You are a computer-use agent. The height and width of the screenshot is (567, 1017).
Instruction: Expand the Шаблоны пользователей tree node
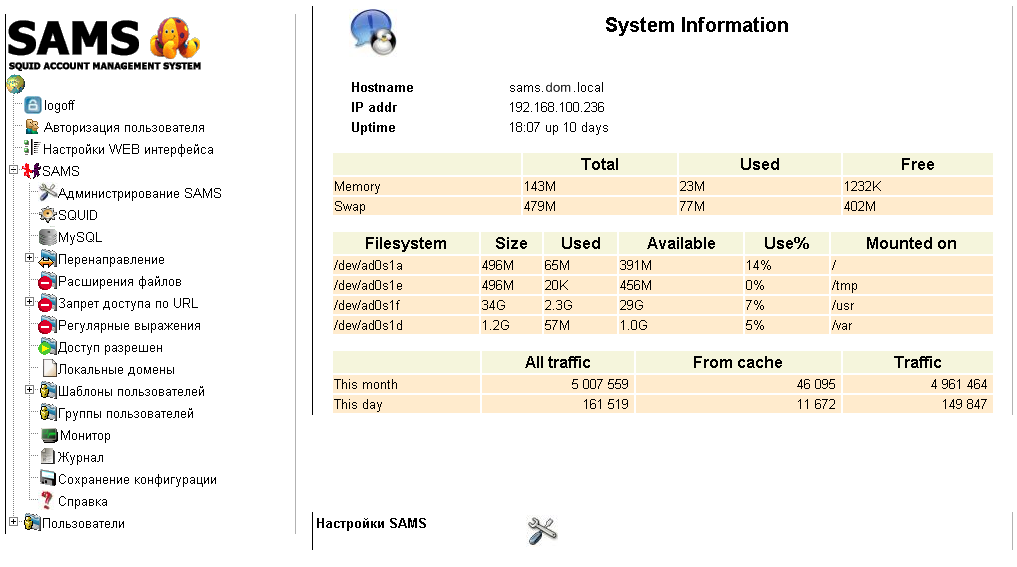pos(29,390)
